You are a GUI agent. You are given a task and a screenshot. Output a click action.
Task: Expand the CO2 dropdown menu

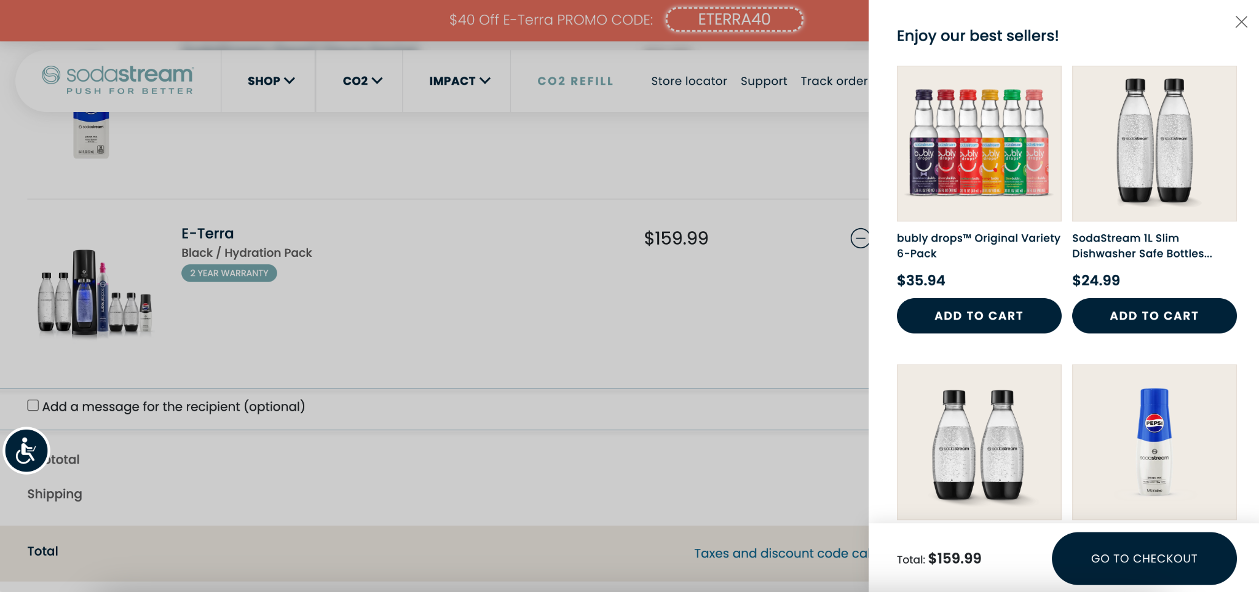point(362,81)
